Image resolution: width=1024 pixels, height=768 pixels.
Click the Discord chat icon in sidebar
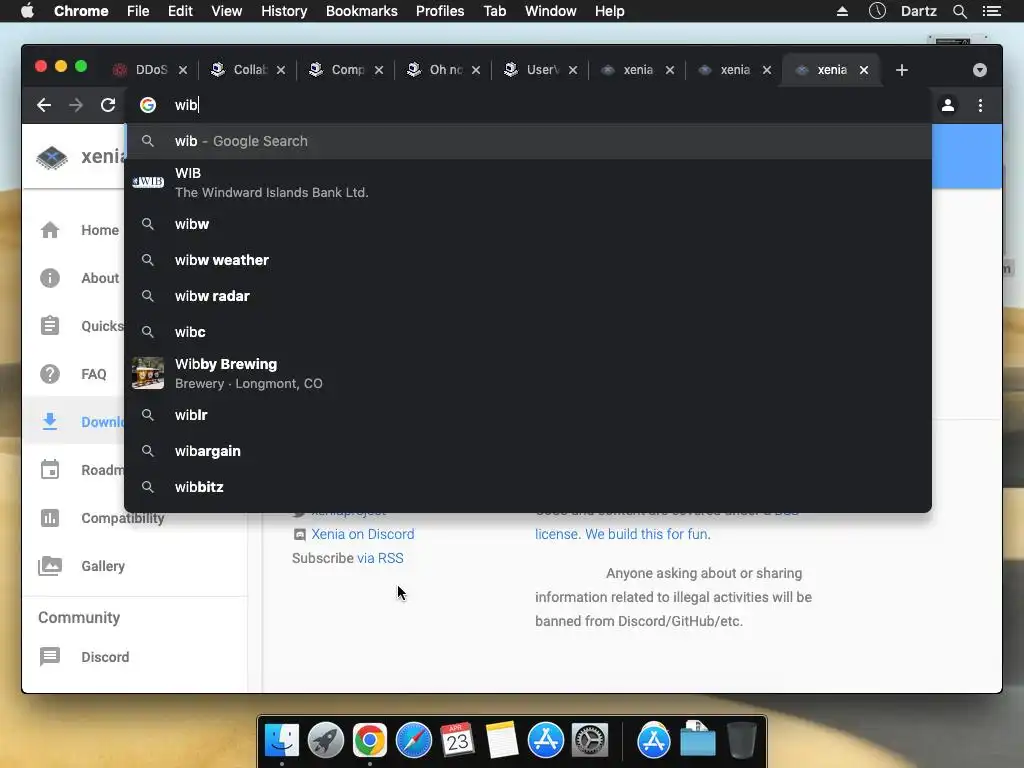tap(50, 656)
